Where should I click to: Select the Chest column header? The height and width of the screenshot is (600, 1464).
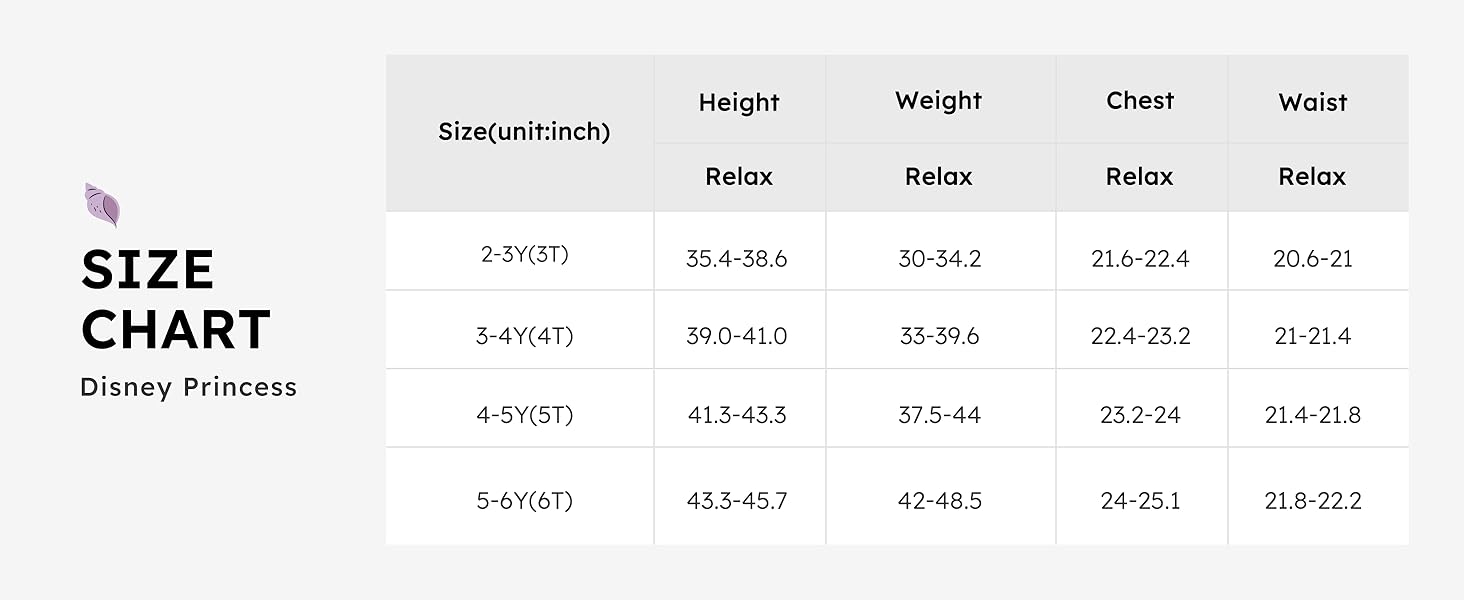point(1140,101)
